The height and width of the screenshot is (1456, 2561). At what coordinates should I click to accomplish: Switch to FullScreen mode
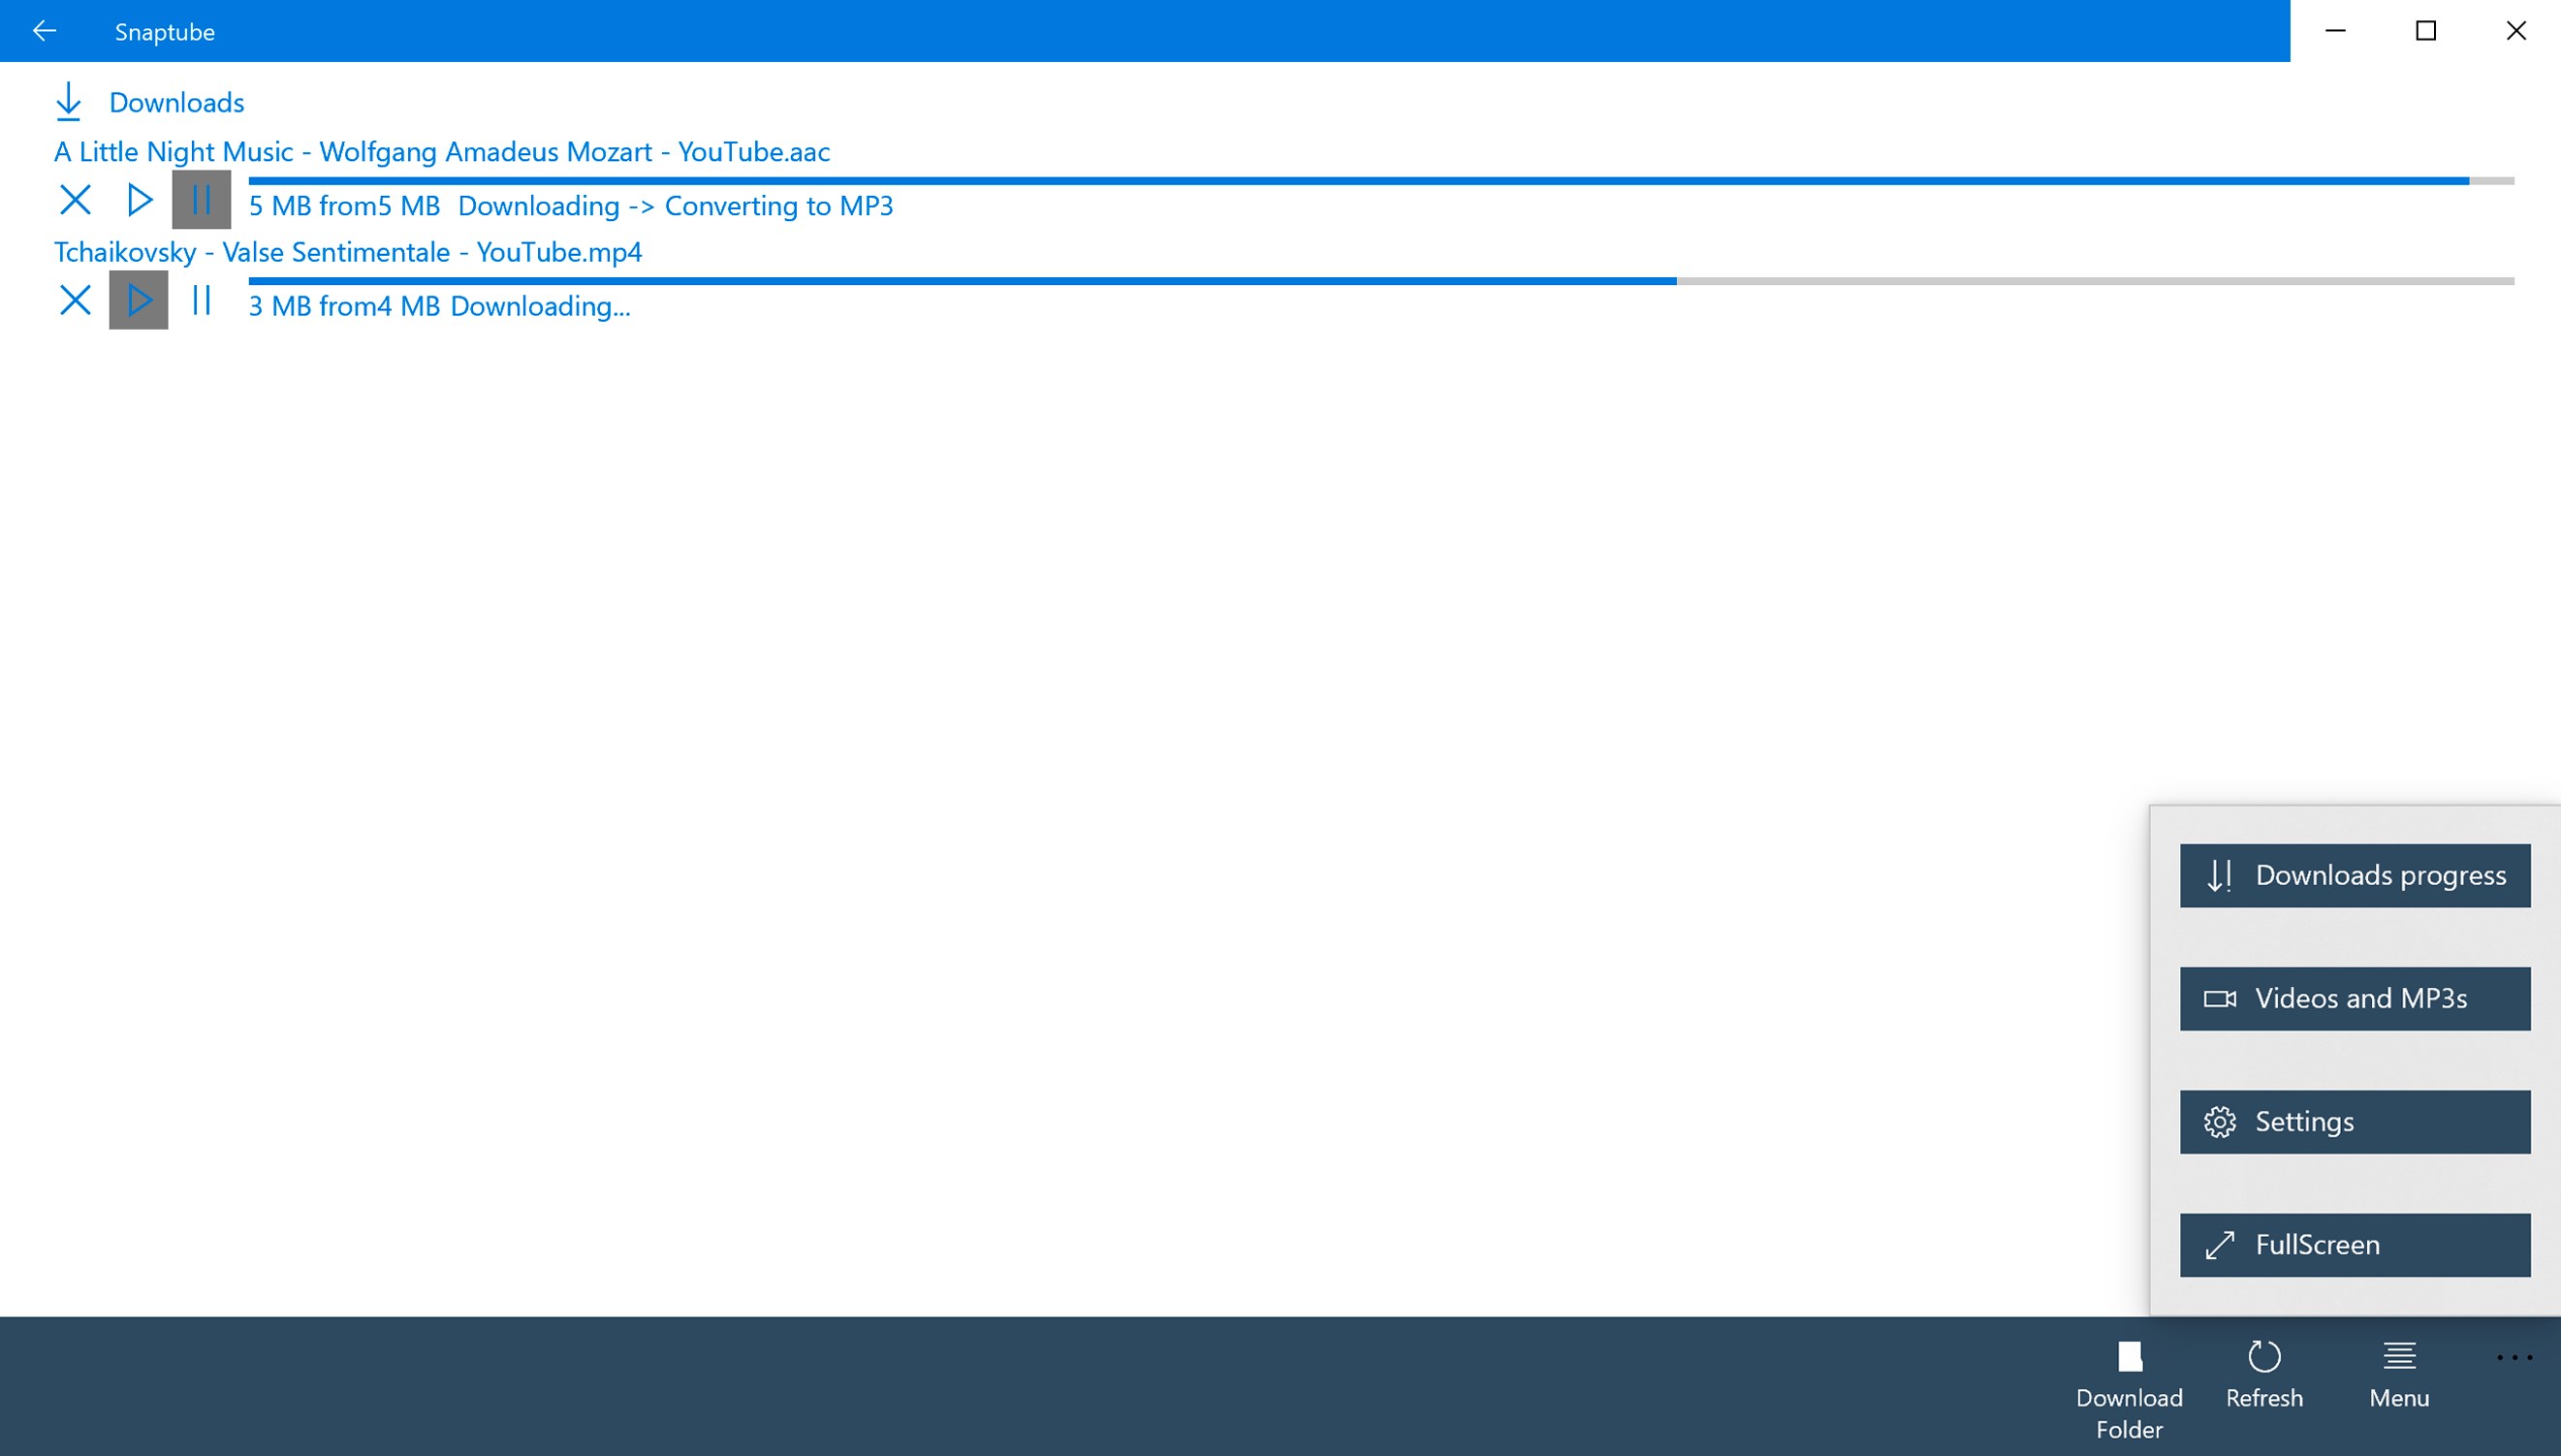[2355, 1244]
